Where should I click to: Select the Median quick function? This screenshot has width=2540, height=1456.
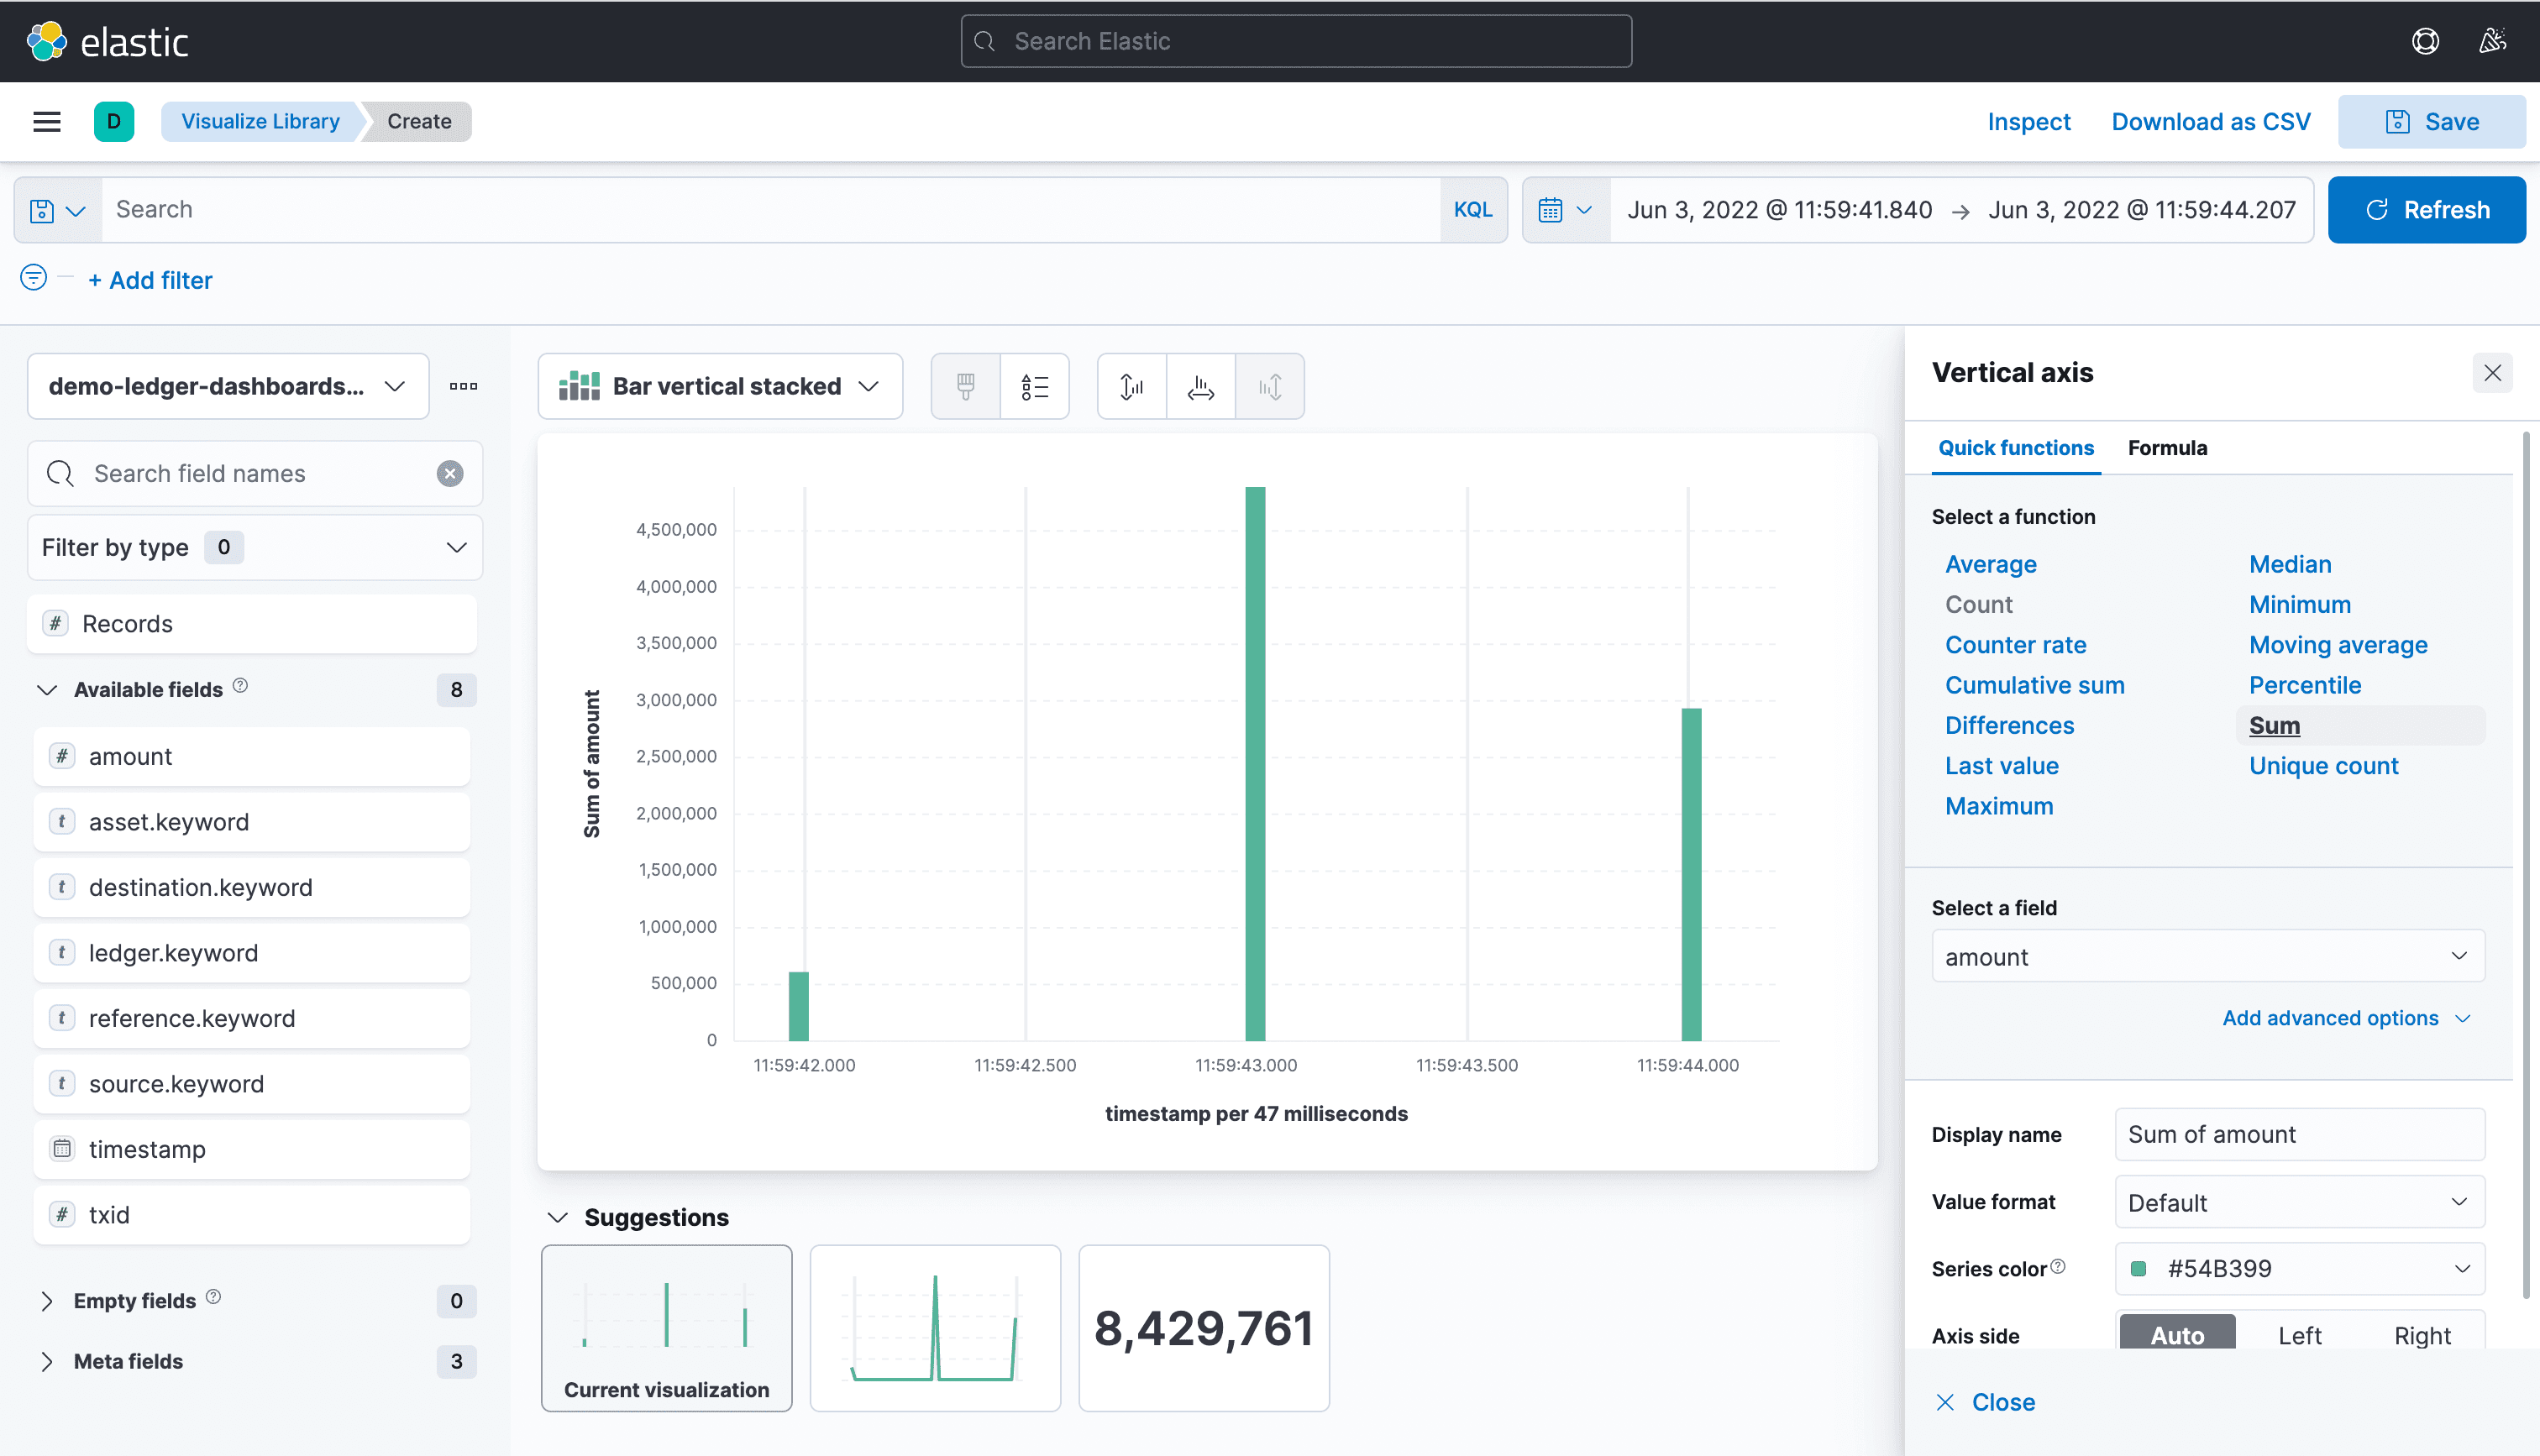2289,564
